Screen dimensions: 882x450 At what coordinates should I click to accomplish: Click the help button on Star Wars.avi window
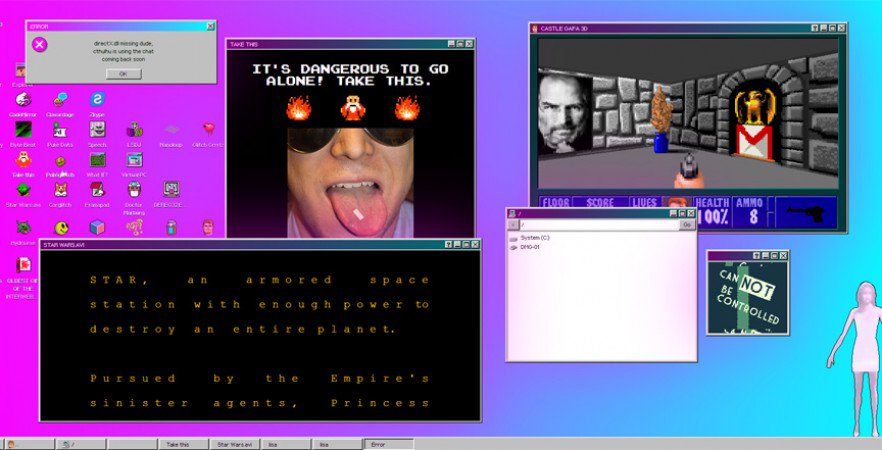pyautogui.click(x=448, y=245)
